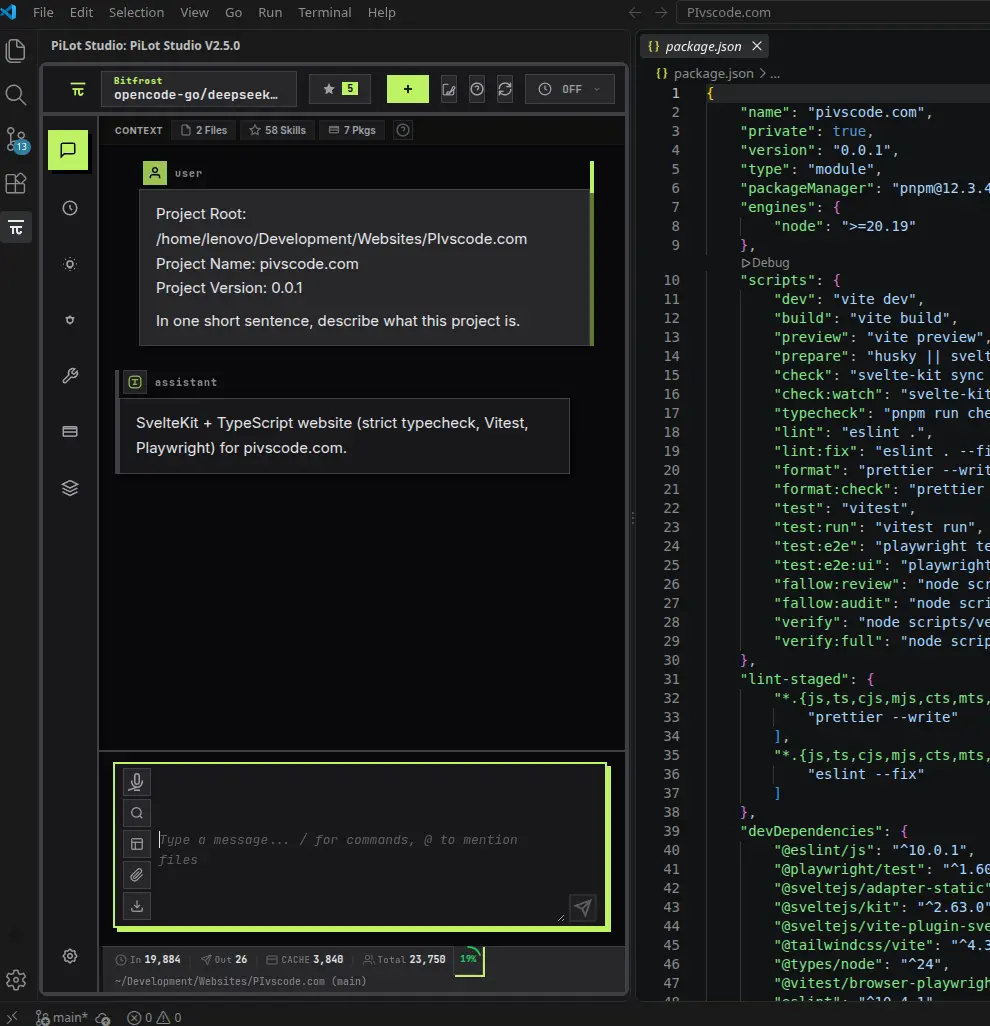The image size is (990, 1026).
Task: Click the Out 26 token count
Action: [224, 959]
